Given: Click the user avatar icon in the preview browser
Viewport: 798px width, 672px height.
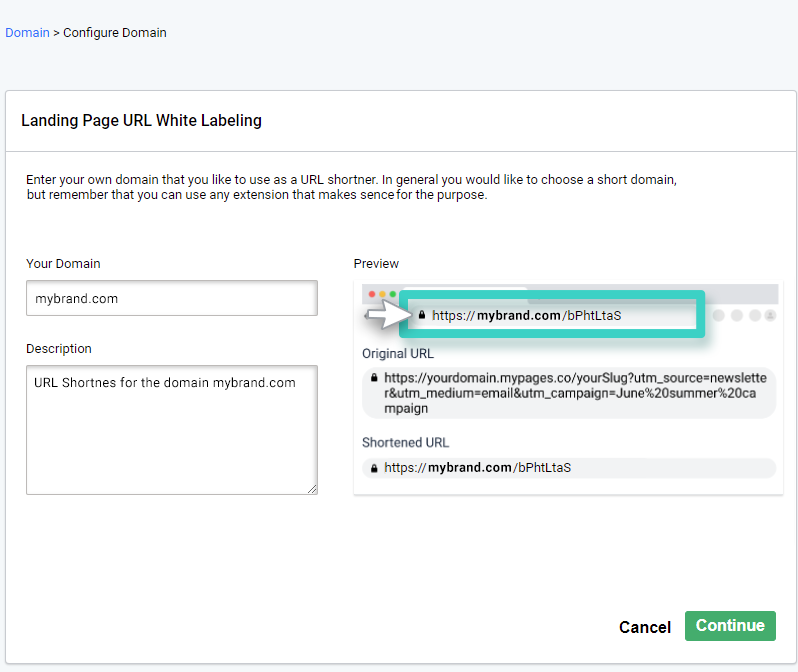Looking at the screenshot, I should (x=769, y=315).
